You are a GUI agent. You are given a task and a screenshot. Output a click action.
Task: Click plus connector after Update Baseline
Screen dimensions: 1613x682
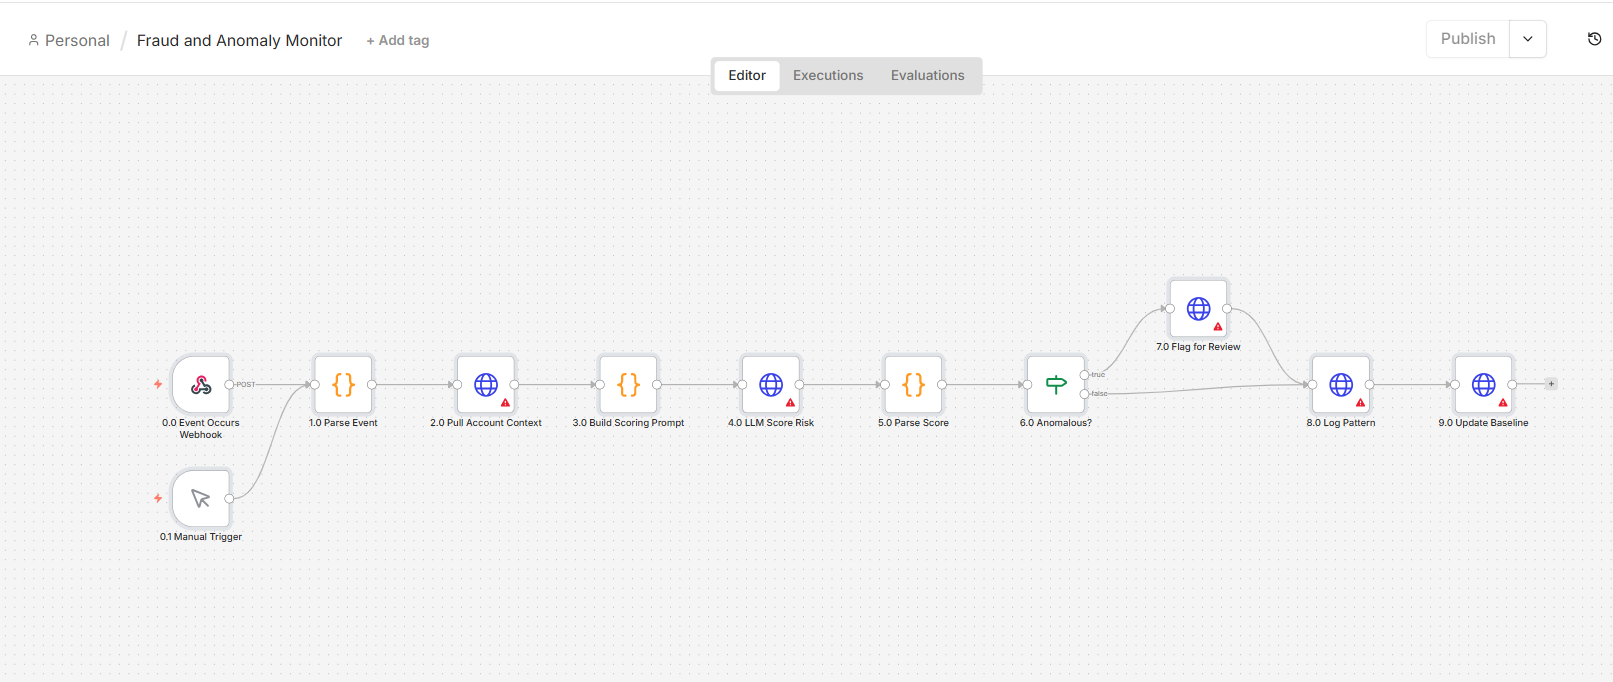pos(1551,384)
